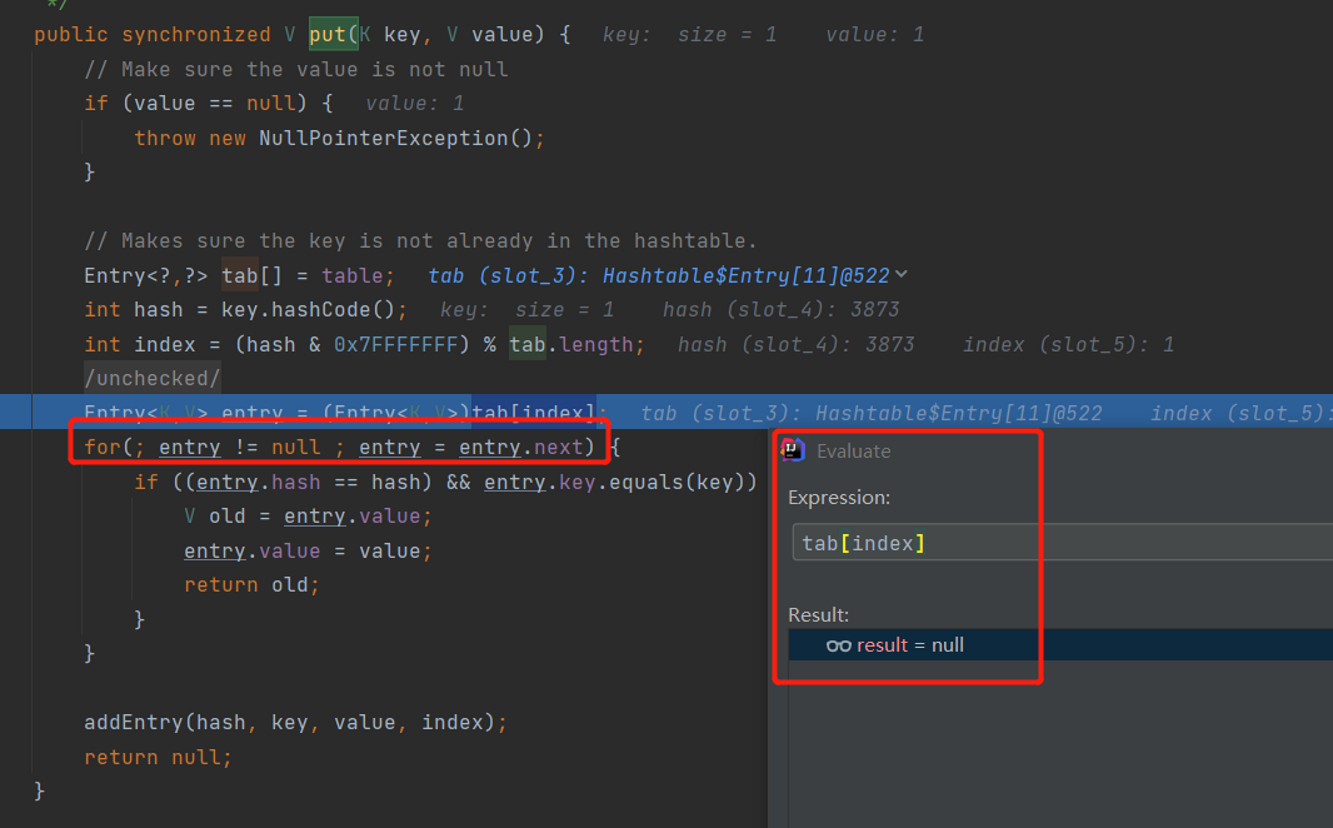Click the 'entry.value = value;' statement
The image size is (1333, 828).
pyautogui.click(x=308, y=551)
